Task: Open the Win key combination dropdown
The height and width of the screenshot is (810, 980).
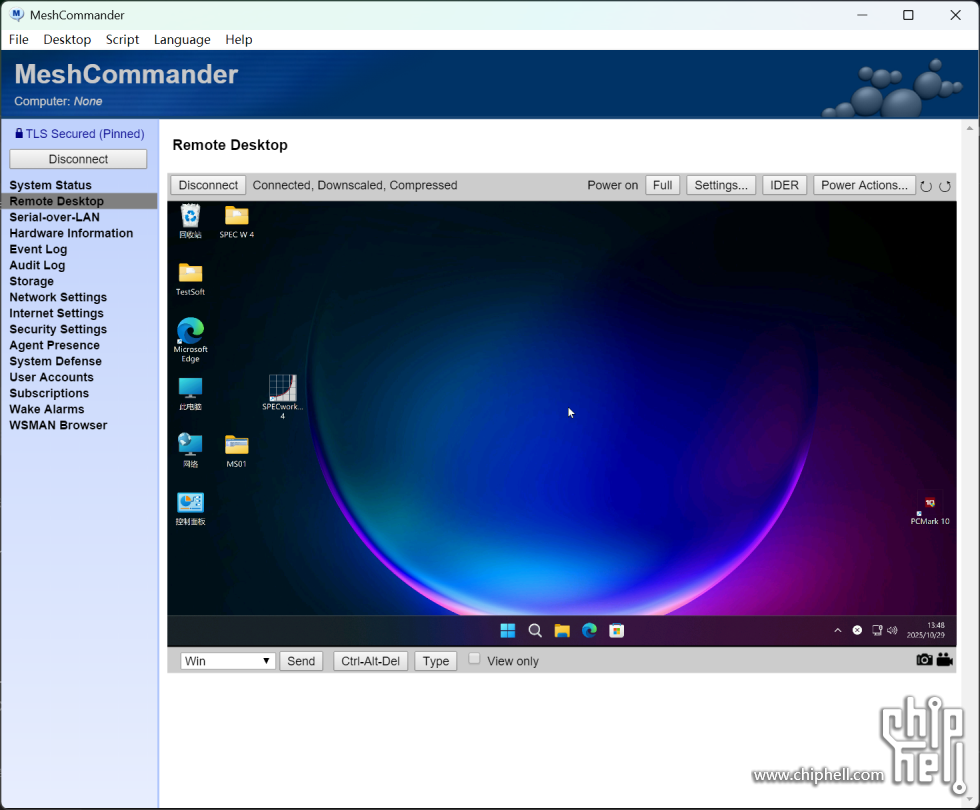Action: pyautogui.click(x=228, y=661)
